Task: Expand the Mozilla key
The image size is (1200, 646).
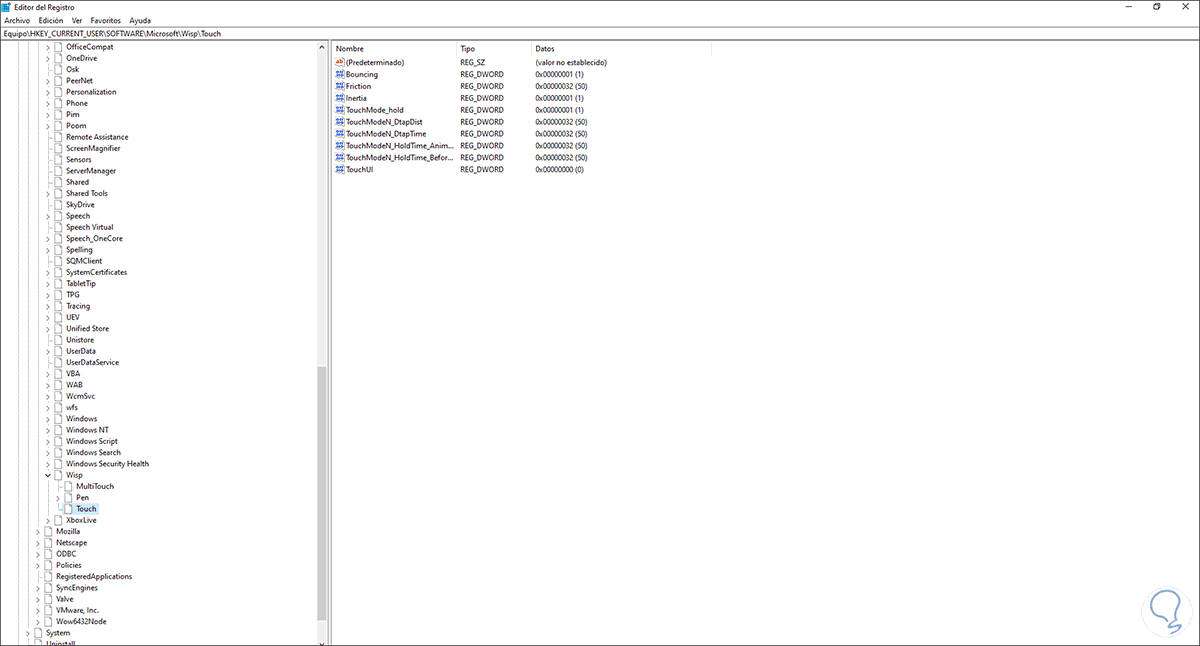Action: click(36, 531)
